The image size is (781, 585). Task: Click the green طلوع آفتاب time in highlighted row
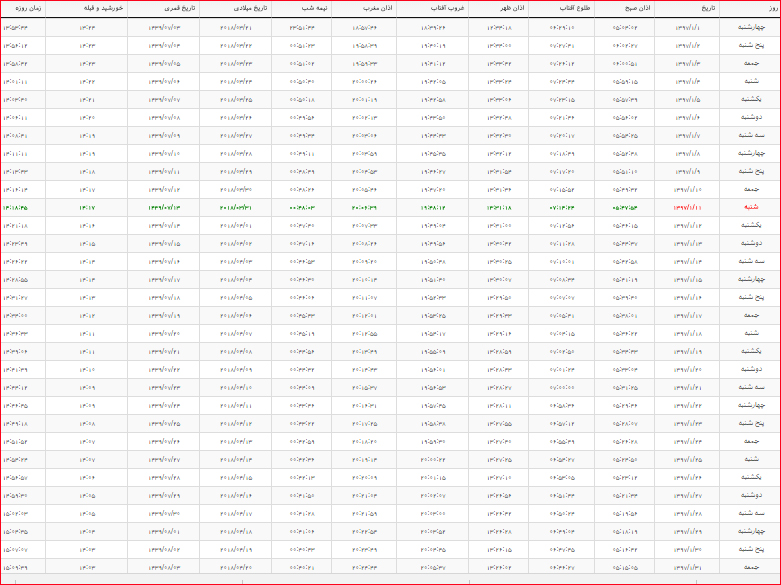coord(562,207)
